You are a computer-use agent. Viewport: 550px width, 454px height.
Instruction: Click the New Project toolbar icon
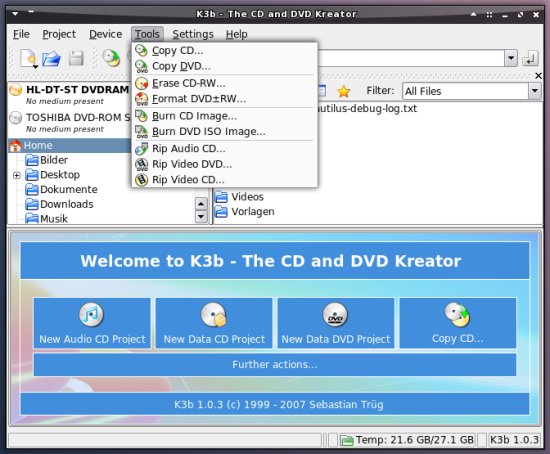point(29,58)
